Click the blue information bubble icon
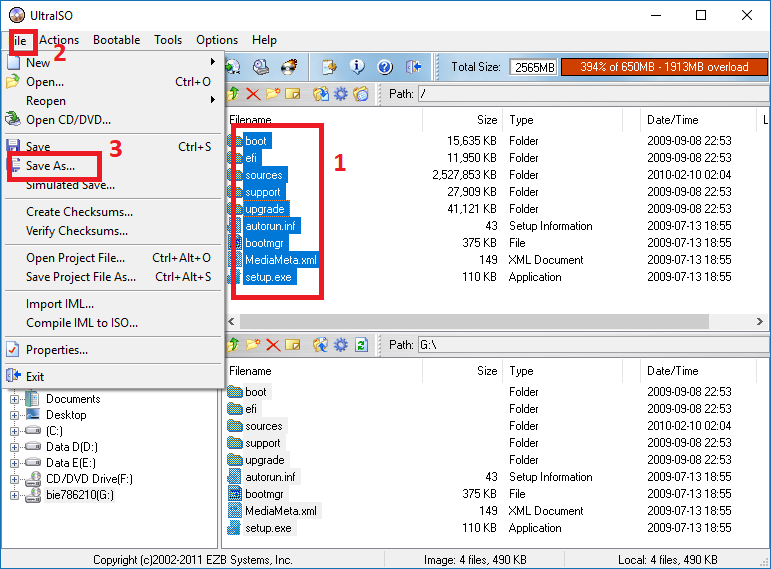 click(357, 66)
